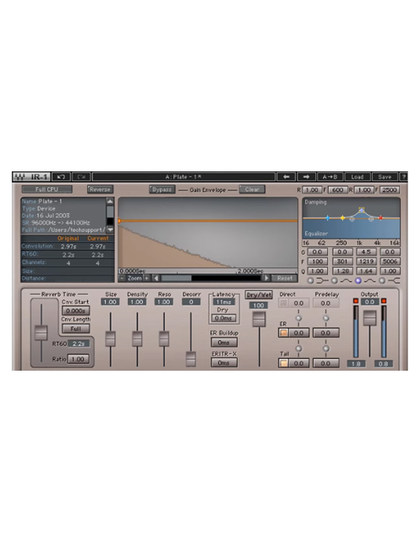This screenshot has width=420, height=560.
Task: Click the Size fader handle
Action: [110, 339]
